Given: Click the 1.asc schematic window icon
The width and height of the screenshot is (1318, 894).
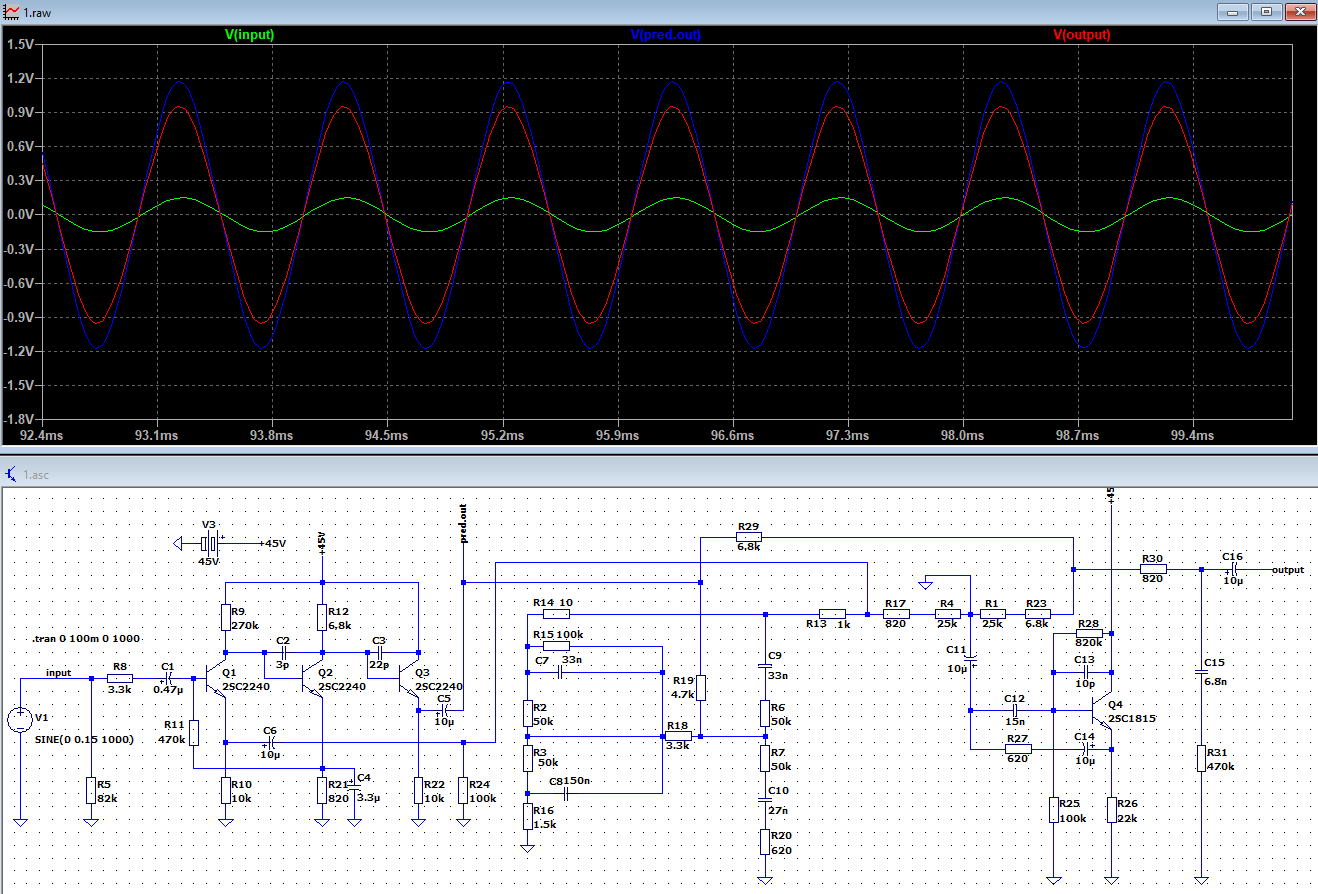Looking at the screenshot, I should (12, 473).
